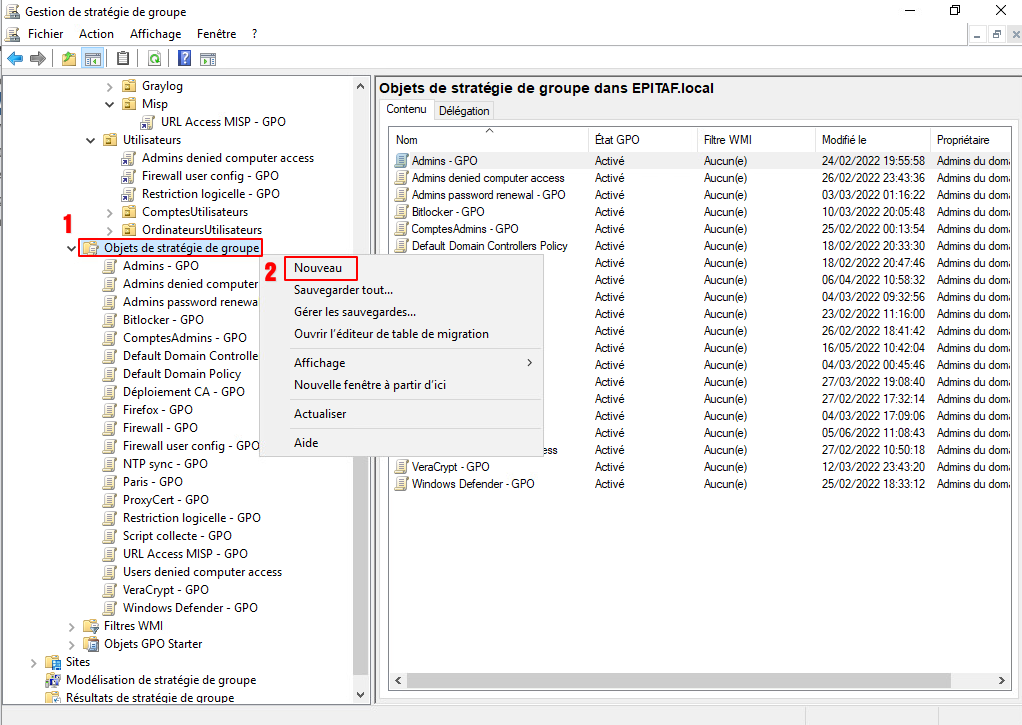The height and width of the screenshot is (725, 1022).
Task: Open Help with the blue question mark icon
Action: click(x=185, y=59)
